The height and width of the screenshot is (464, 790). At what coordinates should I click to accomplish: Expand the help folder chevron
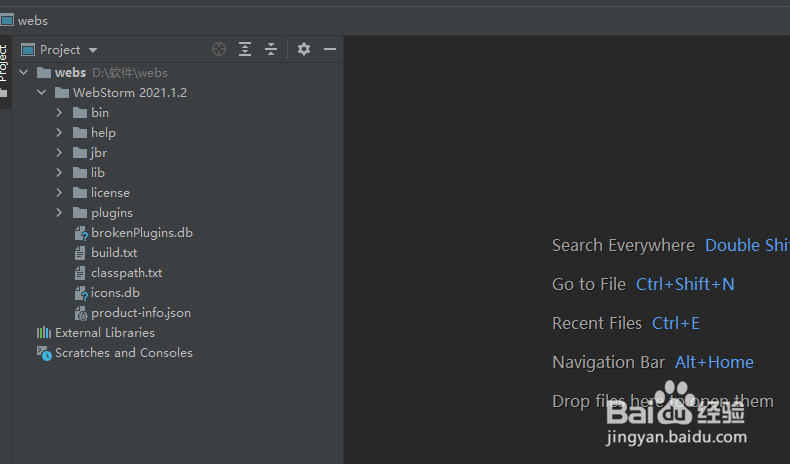click(59, 132)
